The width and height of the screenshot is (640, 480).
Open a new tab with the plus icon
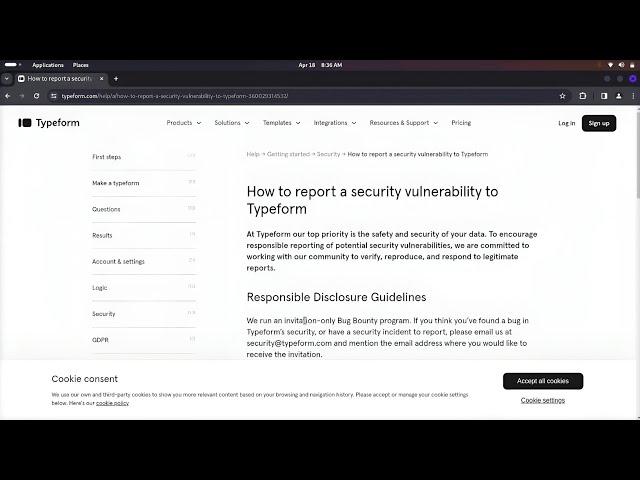point(116,79)
